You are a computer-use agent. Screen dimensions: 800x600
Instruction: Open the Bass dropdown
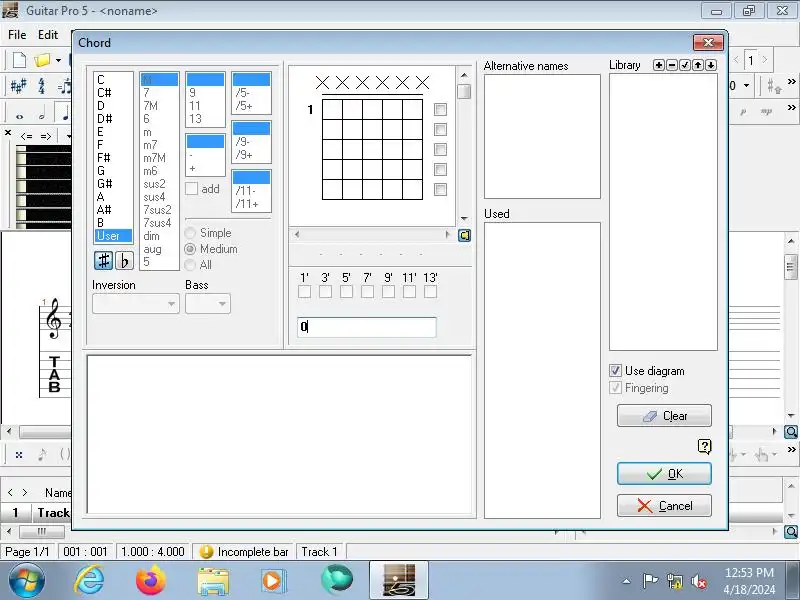coord(208,304)
